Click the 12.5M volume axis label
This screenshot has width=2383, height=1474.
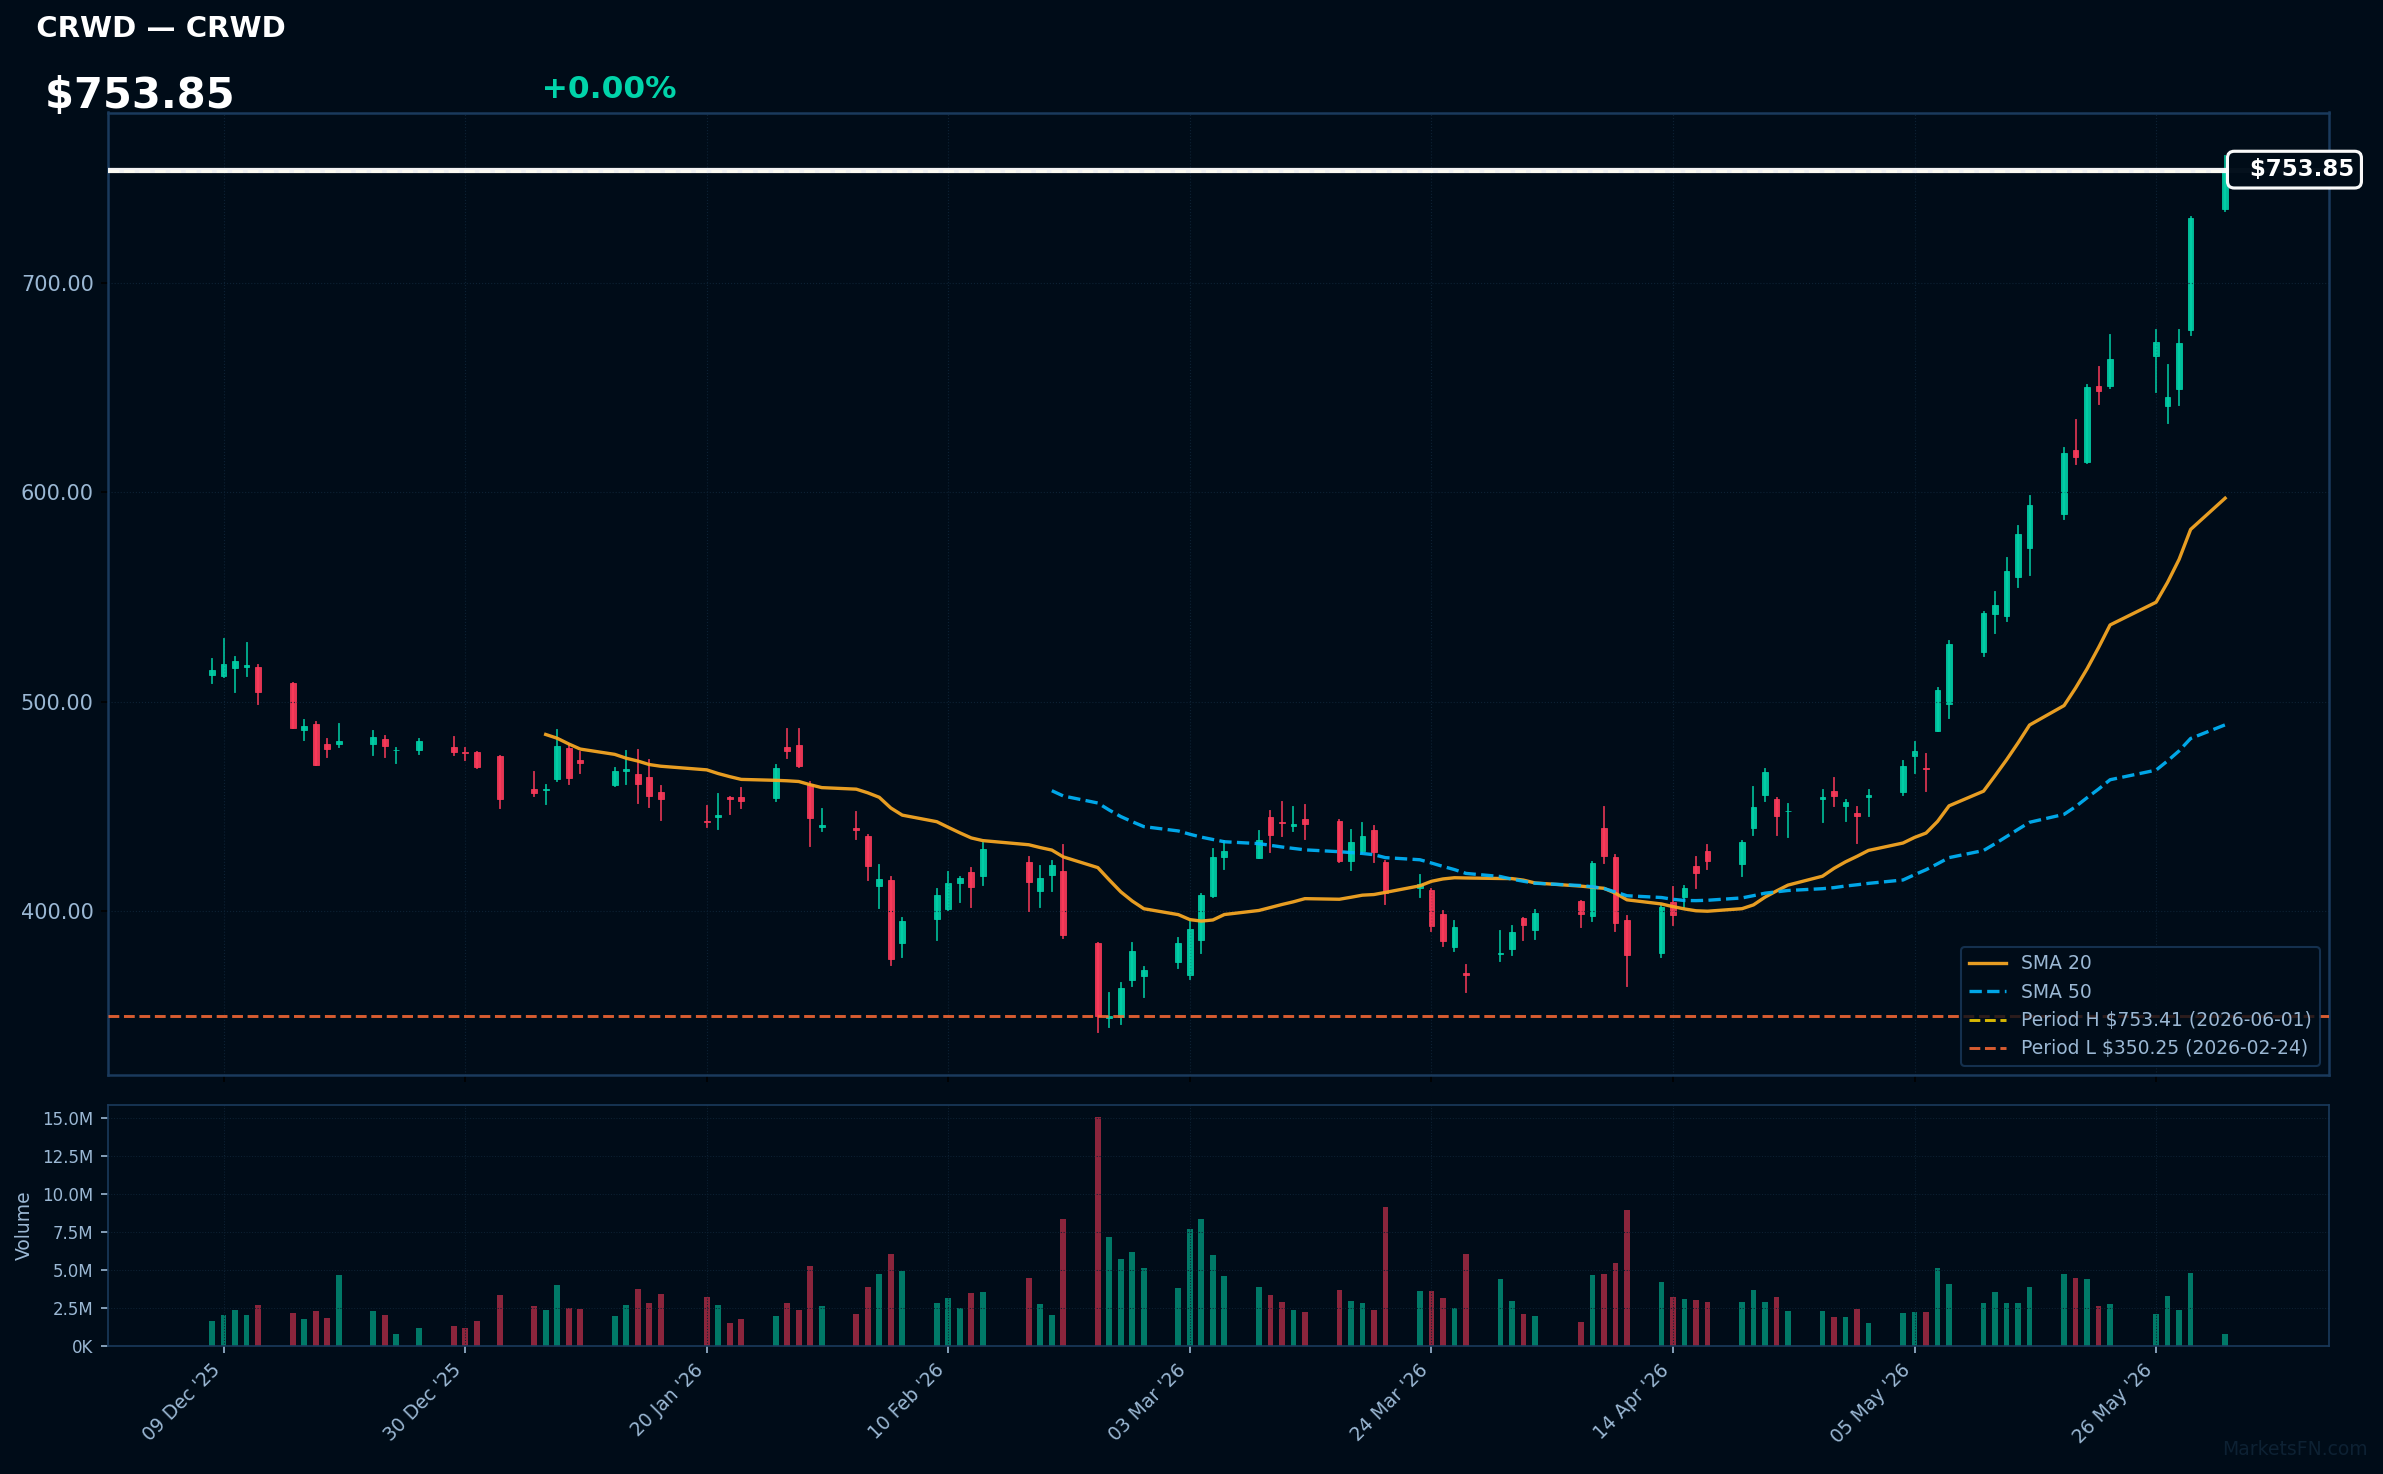(x=68, y=1157)
